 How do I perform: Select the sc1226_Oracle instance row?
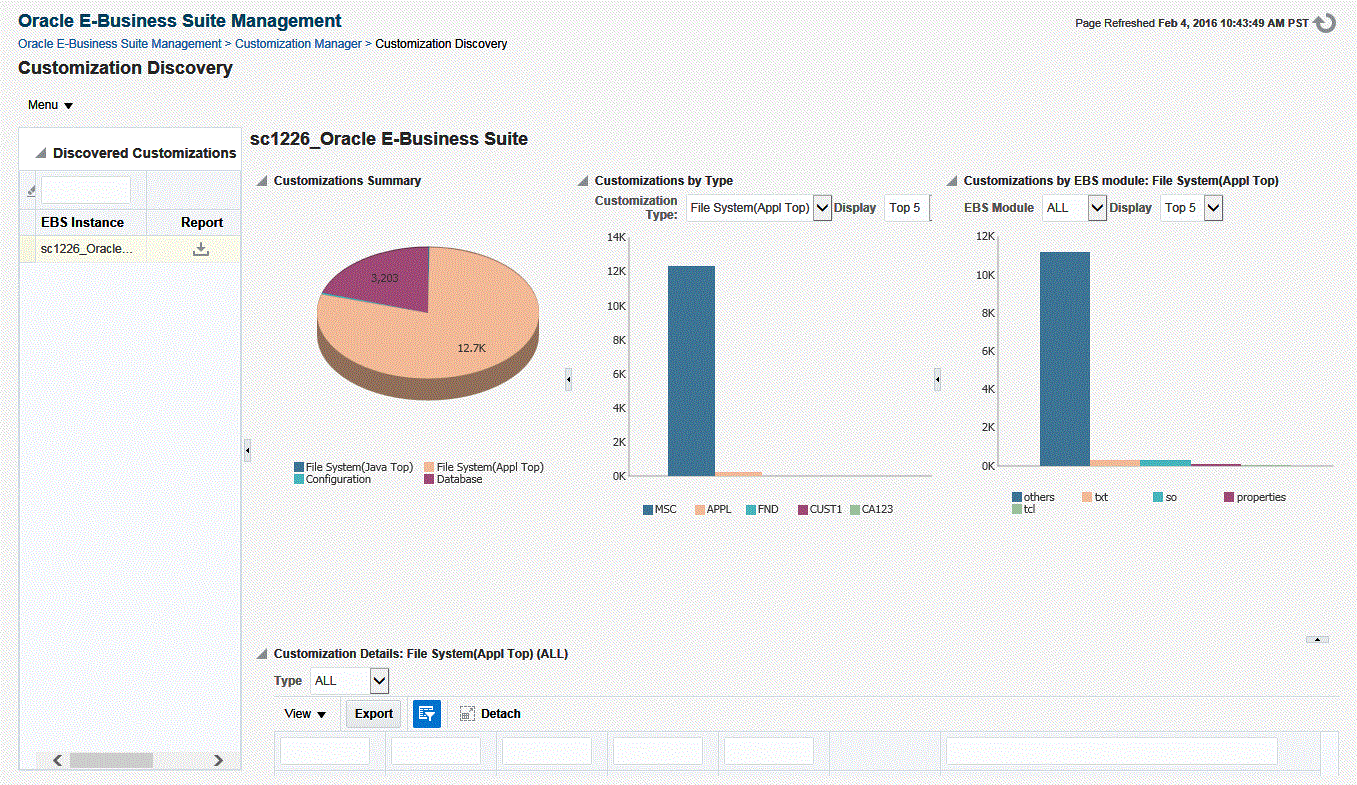130,249
